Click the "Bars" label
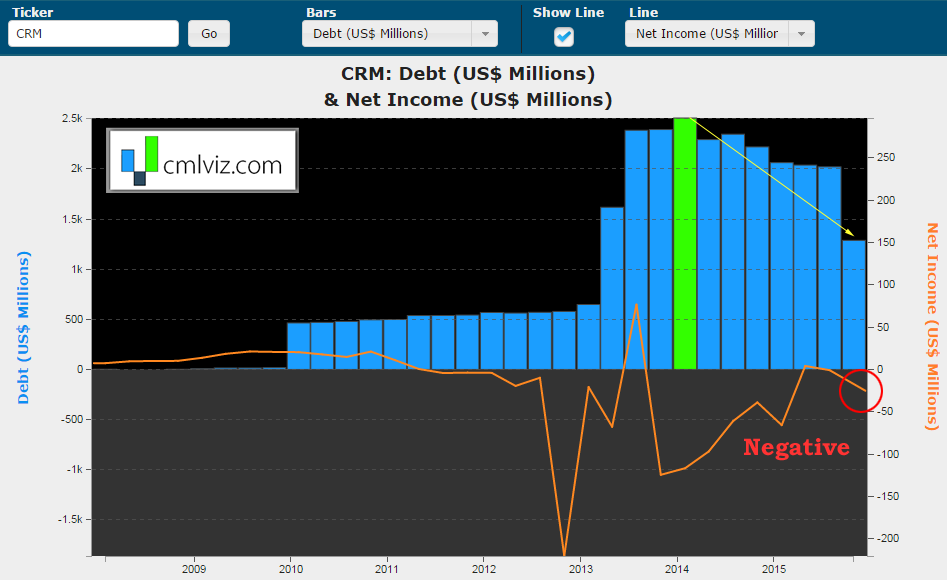The height and width of the screenshot is (580, 947). tap(321, 12)
